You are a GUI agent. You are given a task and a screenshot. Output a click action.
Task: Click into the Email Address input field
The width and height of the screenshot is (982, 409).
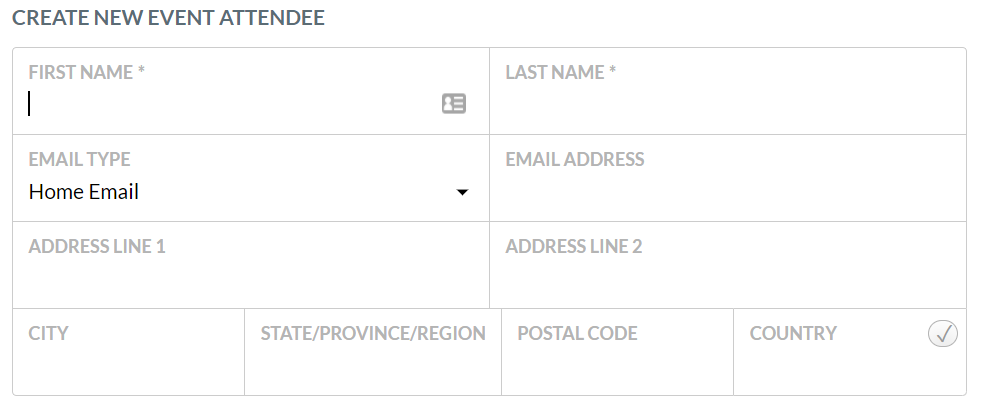point(728,192)
